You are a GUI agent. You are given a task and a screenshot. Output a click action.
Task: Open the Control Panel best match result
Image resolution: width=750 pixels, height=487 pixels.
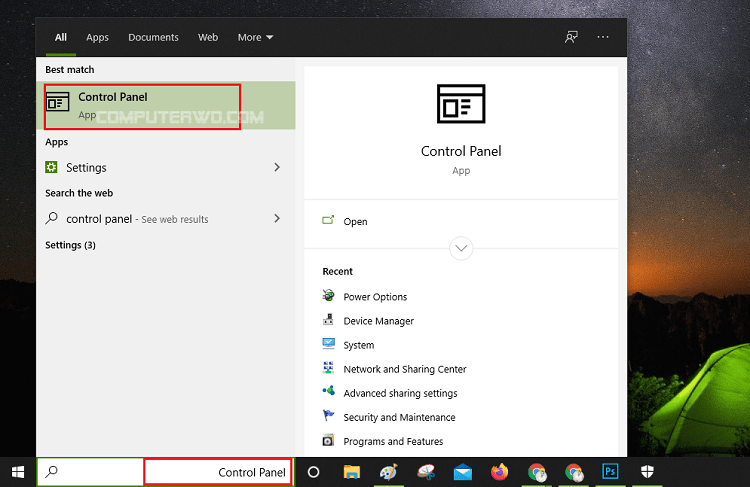coord(165,106)
